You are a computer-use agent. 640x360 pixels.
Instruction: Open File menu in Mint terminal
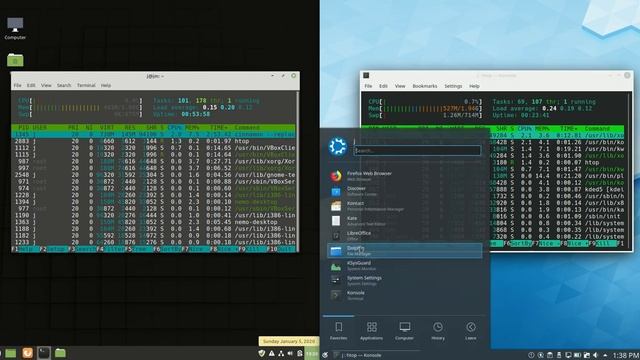coord(18,85)
